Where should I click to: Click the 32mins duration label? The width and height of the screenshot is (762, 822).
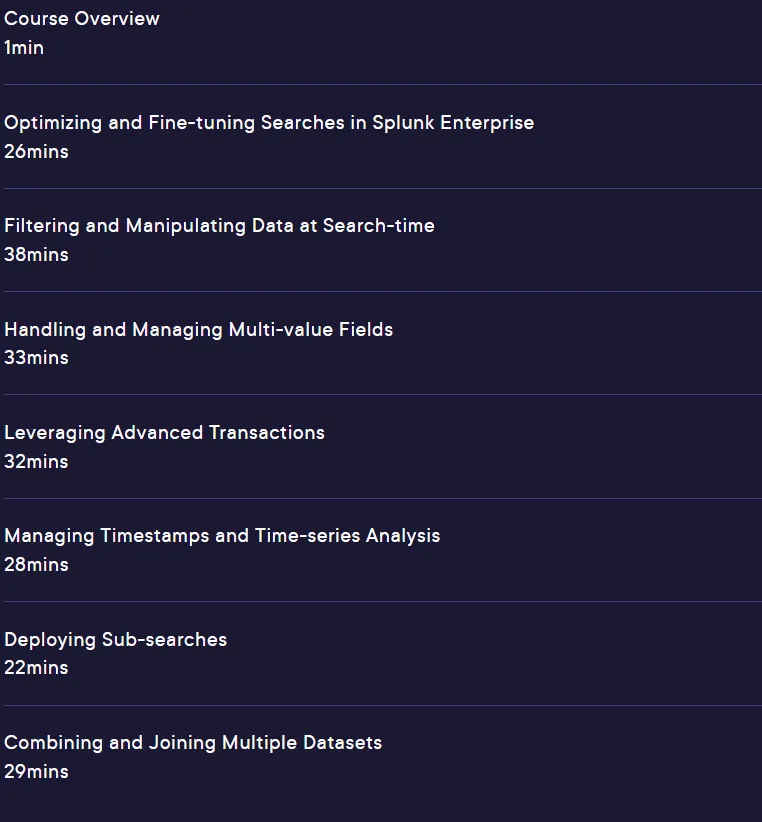[36, 462]
